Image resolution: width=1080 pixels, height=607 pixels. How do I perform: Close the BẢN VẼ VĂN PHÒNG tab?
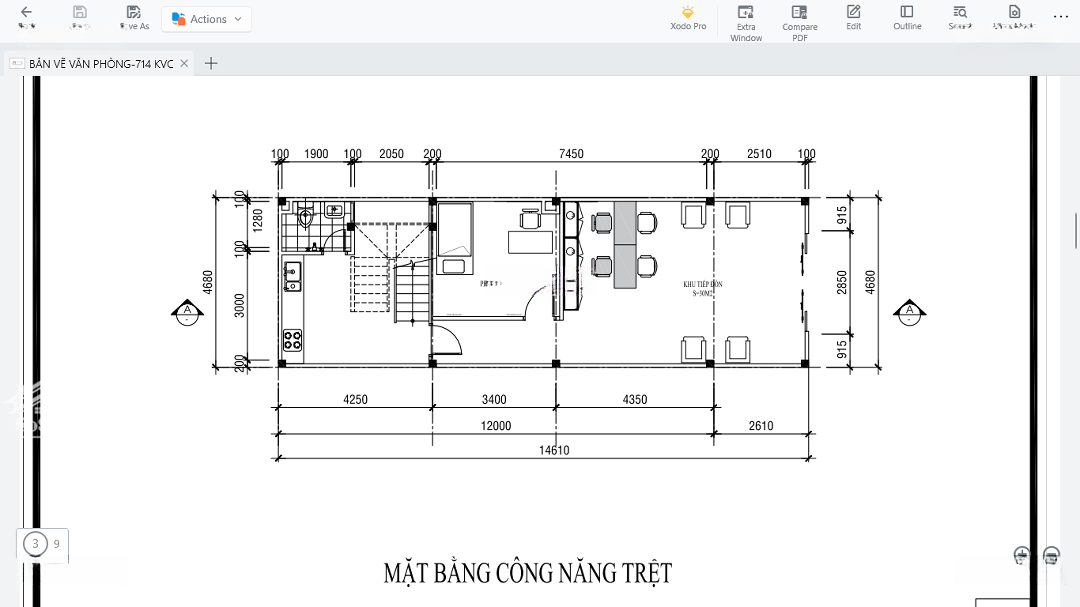tap(186, 64)
